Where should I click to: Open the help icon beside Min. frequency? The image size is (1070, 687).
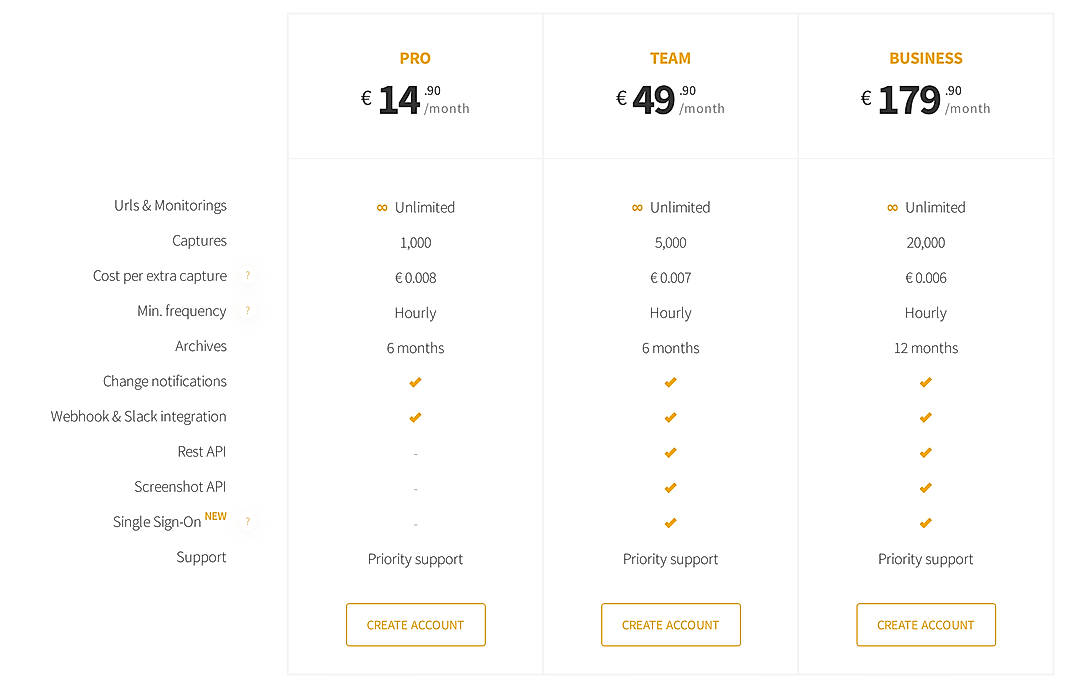tap(246, 311)
